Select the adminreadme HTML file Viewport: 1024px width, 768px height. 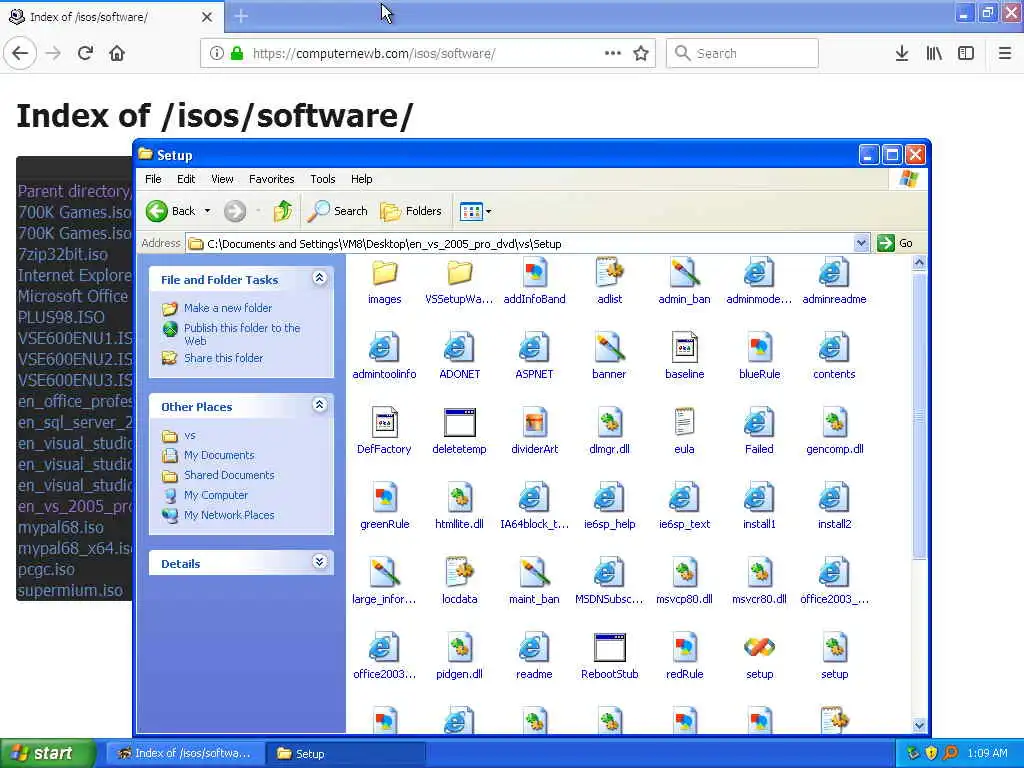pyautogui.click(x=834, y=272)
